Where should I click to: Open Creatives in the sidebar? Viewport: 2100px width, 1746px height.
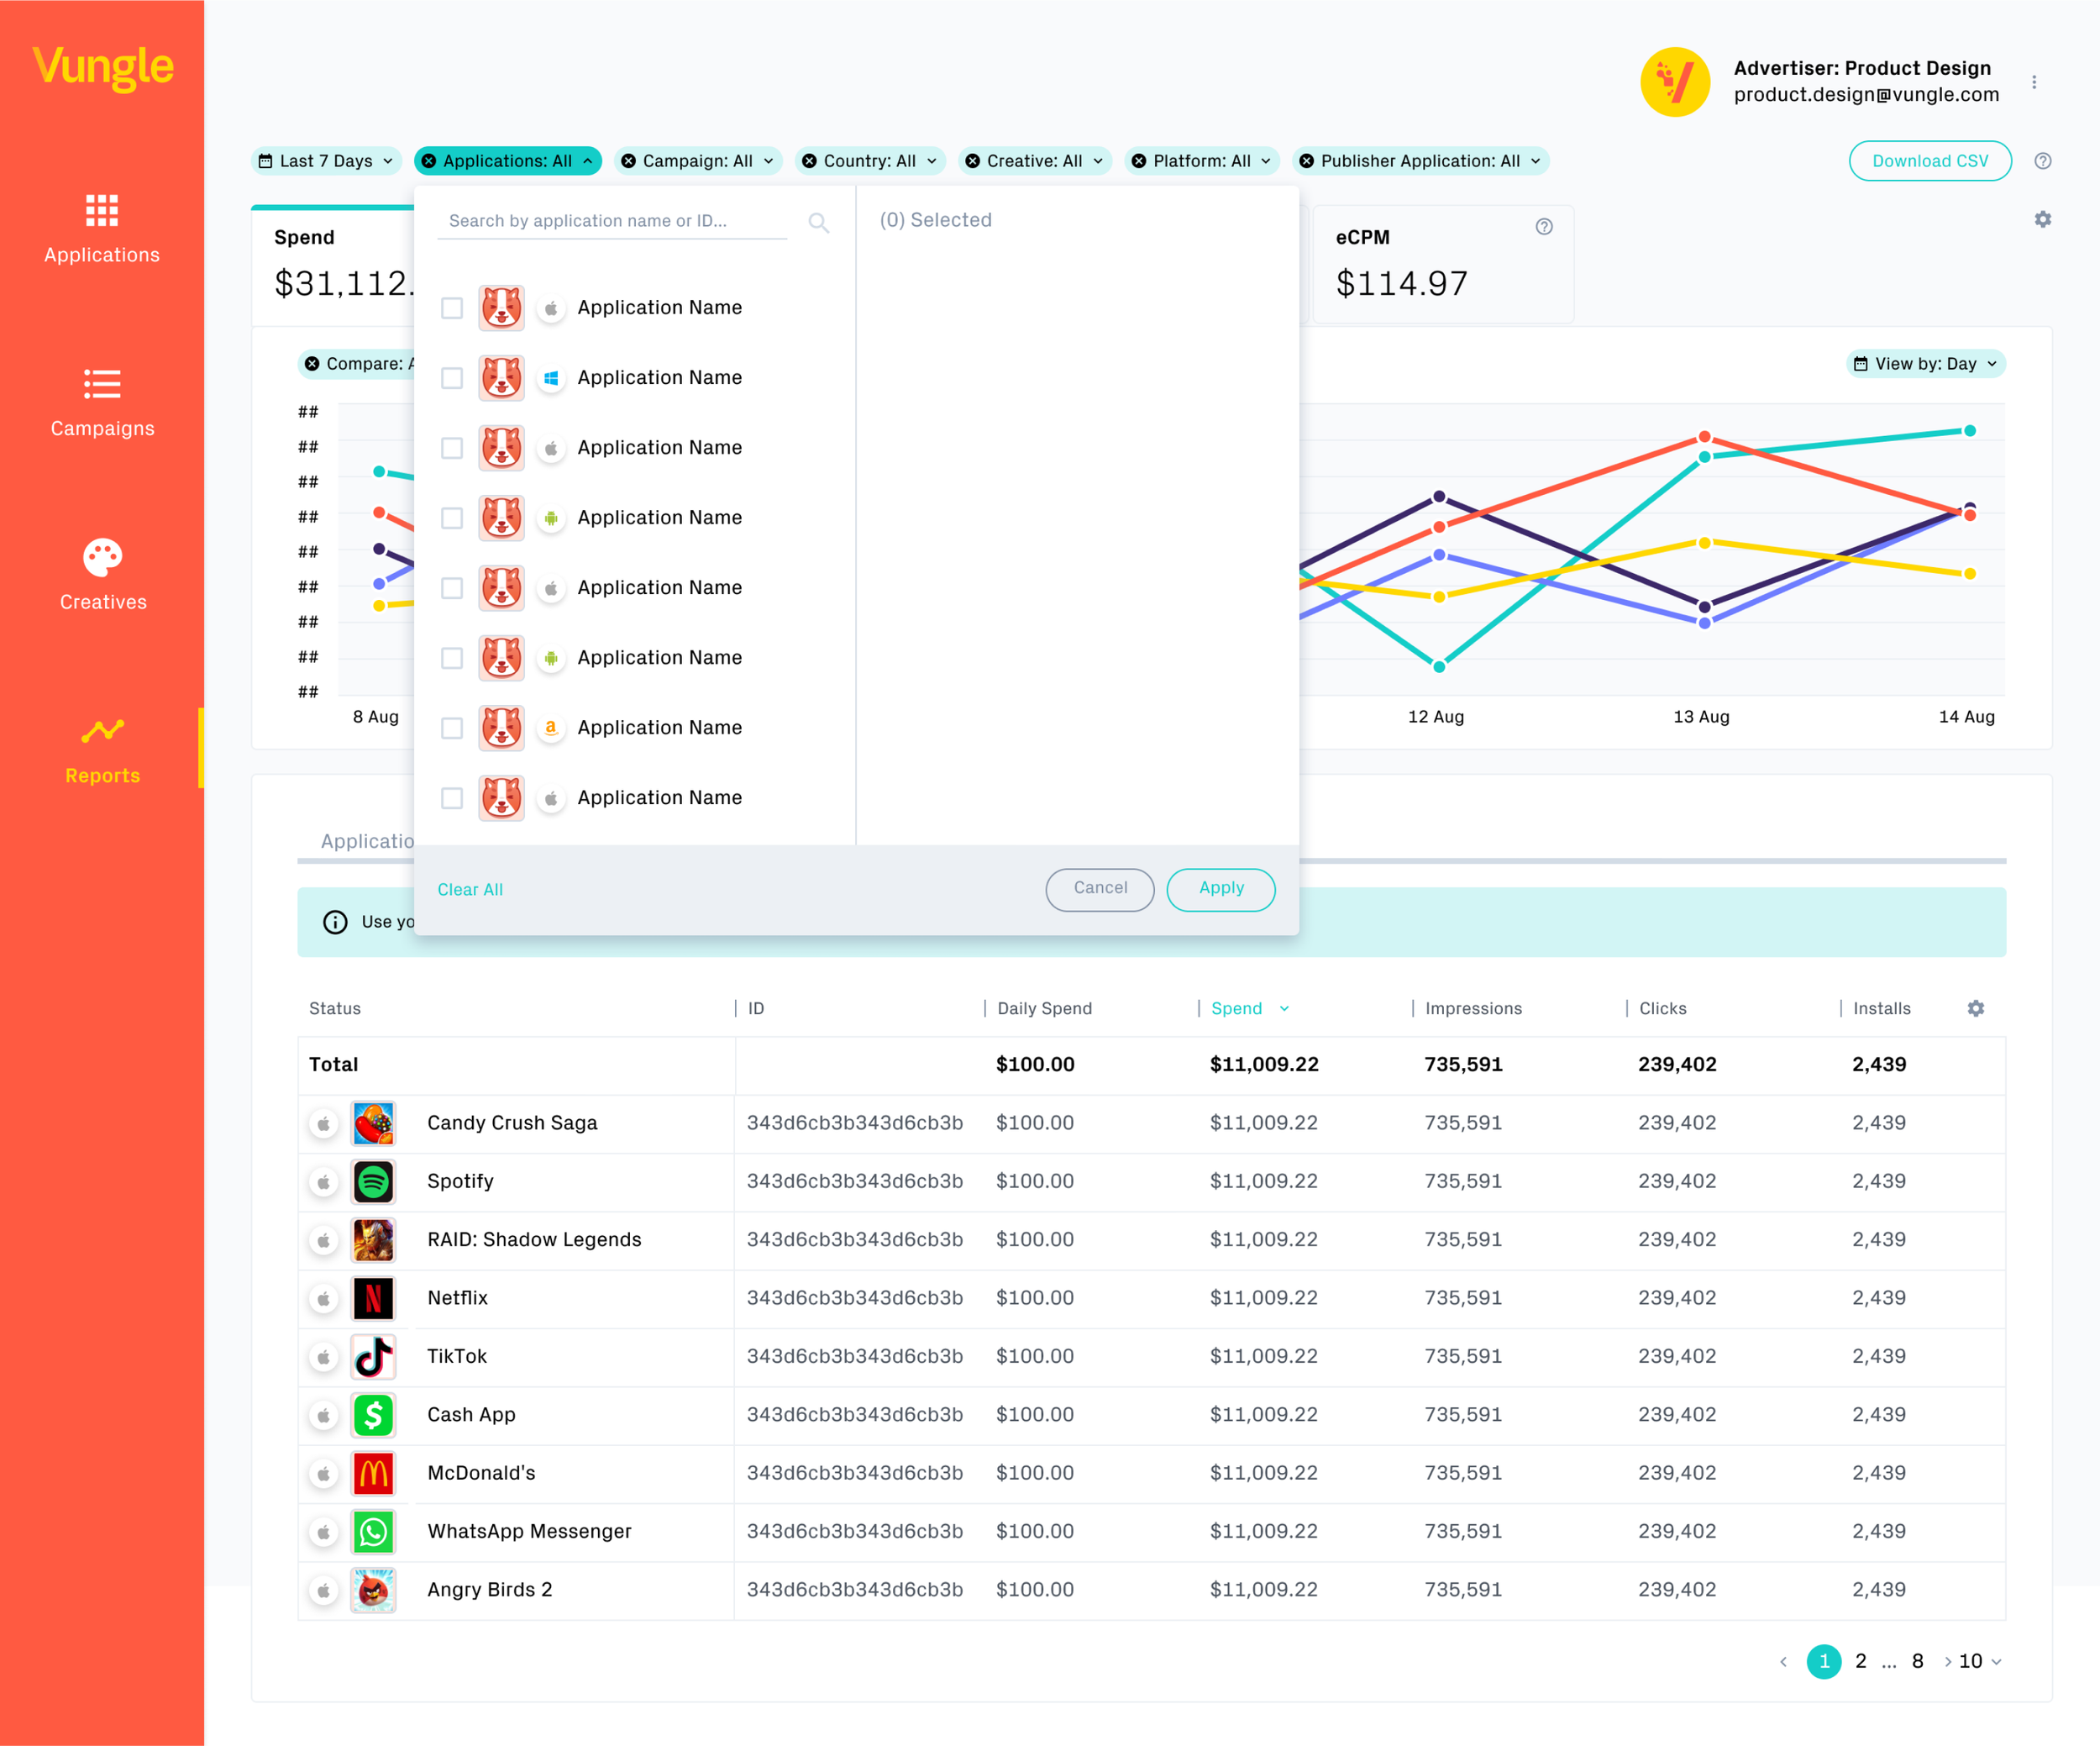tap(102, 575)
